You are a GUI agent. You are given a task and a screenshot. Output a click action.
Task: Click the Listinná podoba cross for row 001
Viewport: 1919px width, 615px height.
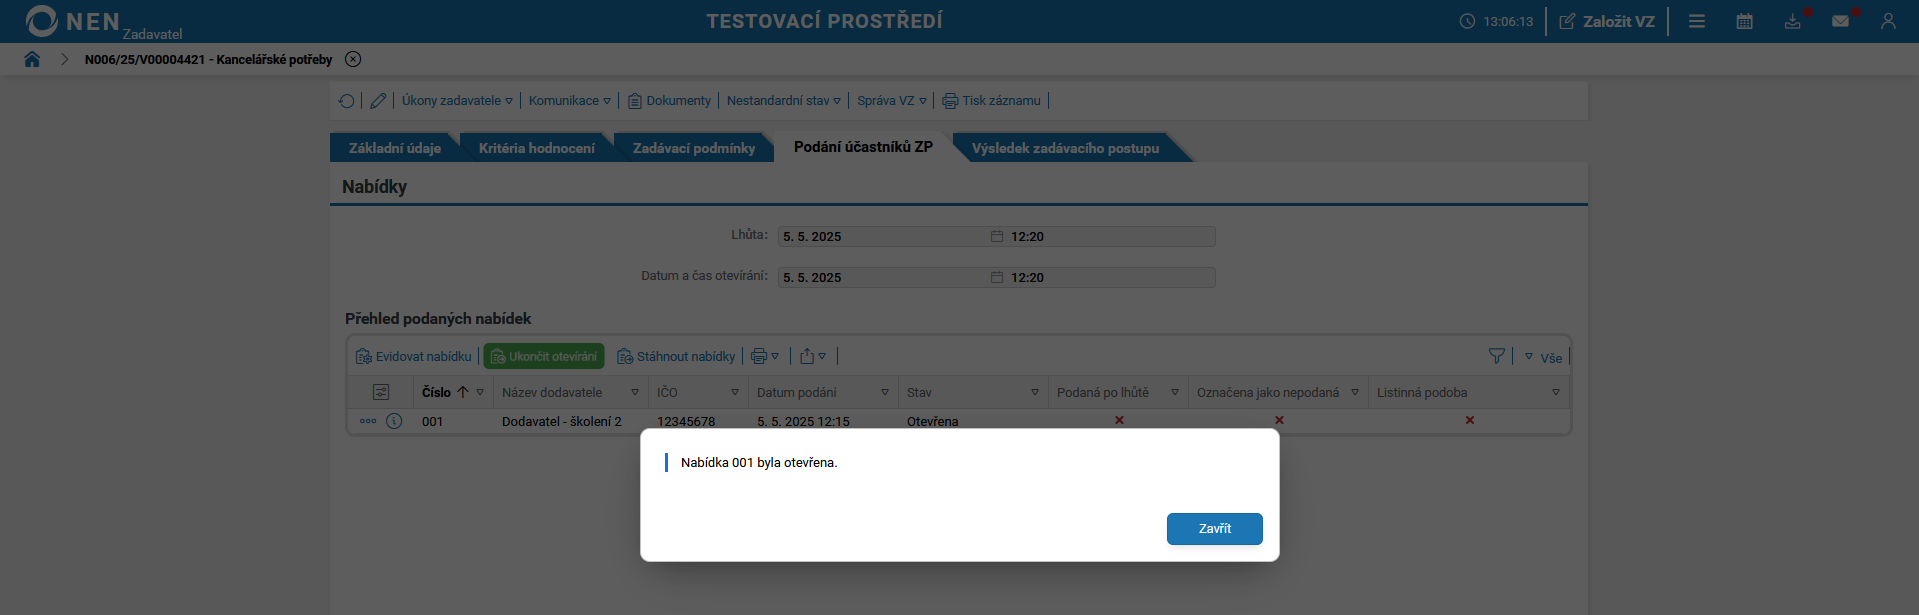[x=1469, y=420]
